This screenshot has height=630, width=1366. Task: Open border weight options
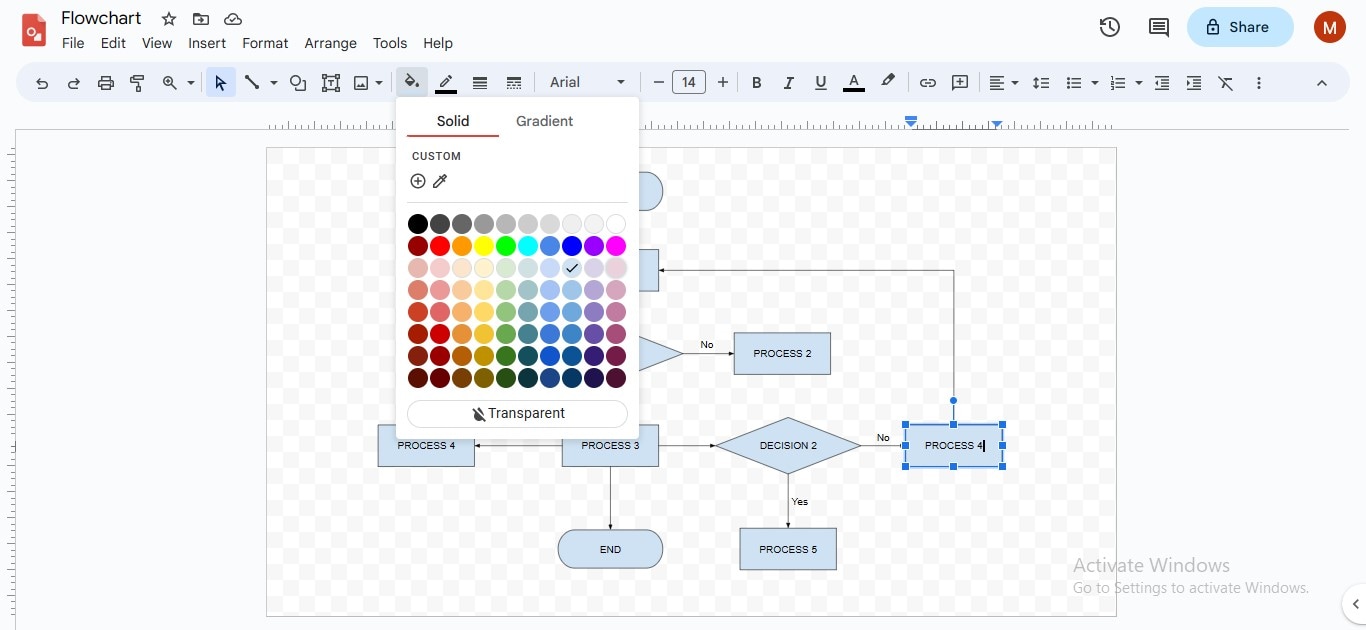pyautogui.click(x=480, y=83)
